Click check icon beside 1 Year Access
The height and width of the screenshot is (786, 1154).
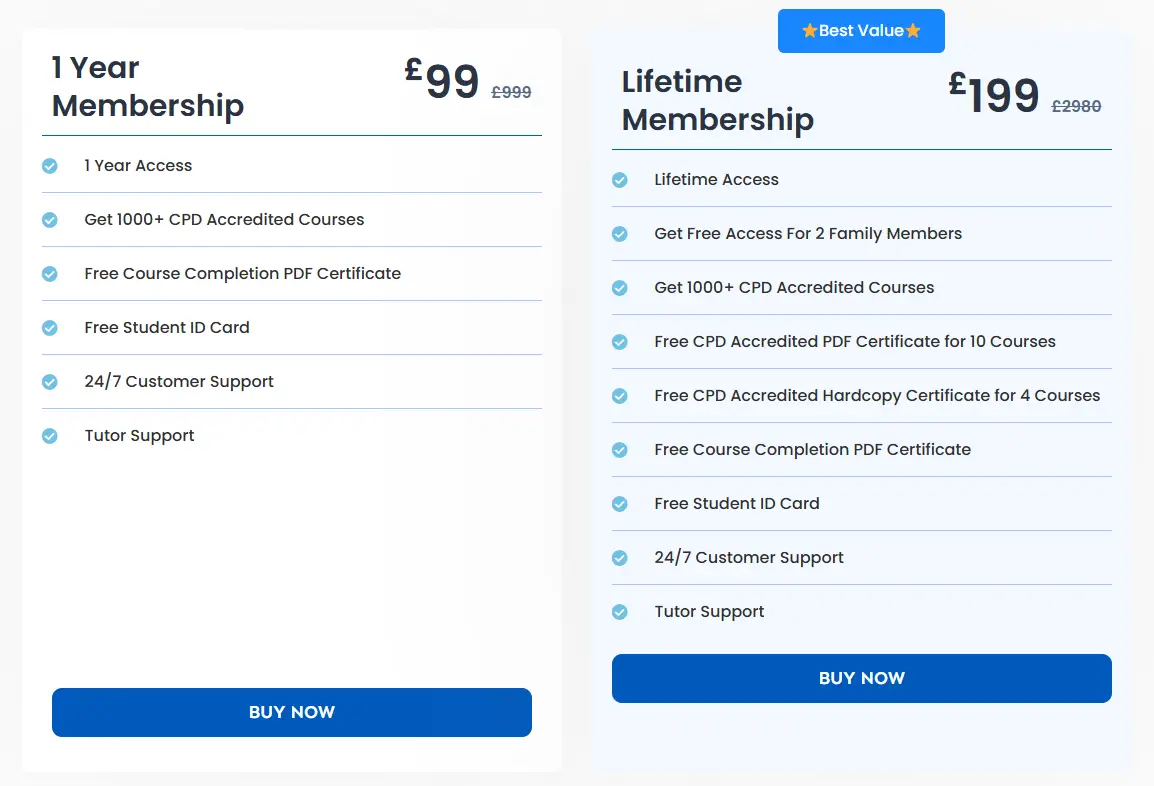point(50,166)
